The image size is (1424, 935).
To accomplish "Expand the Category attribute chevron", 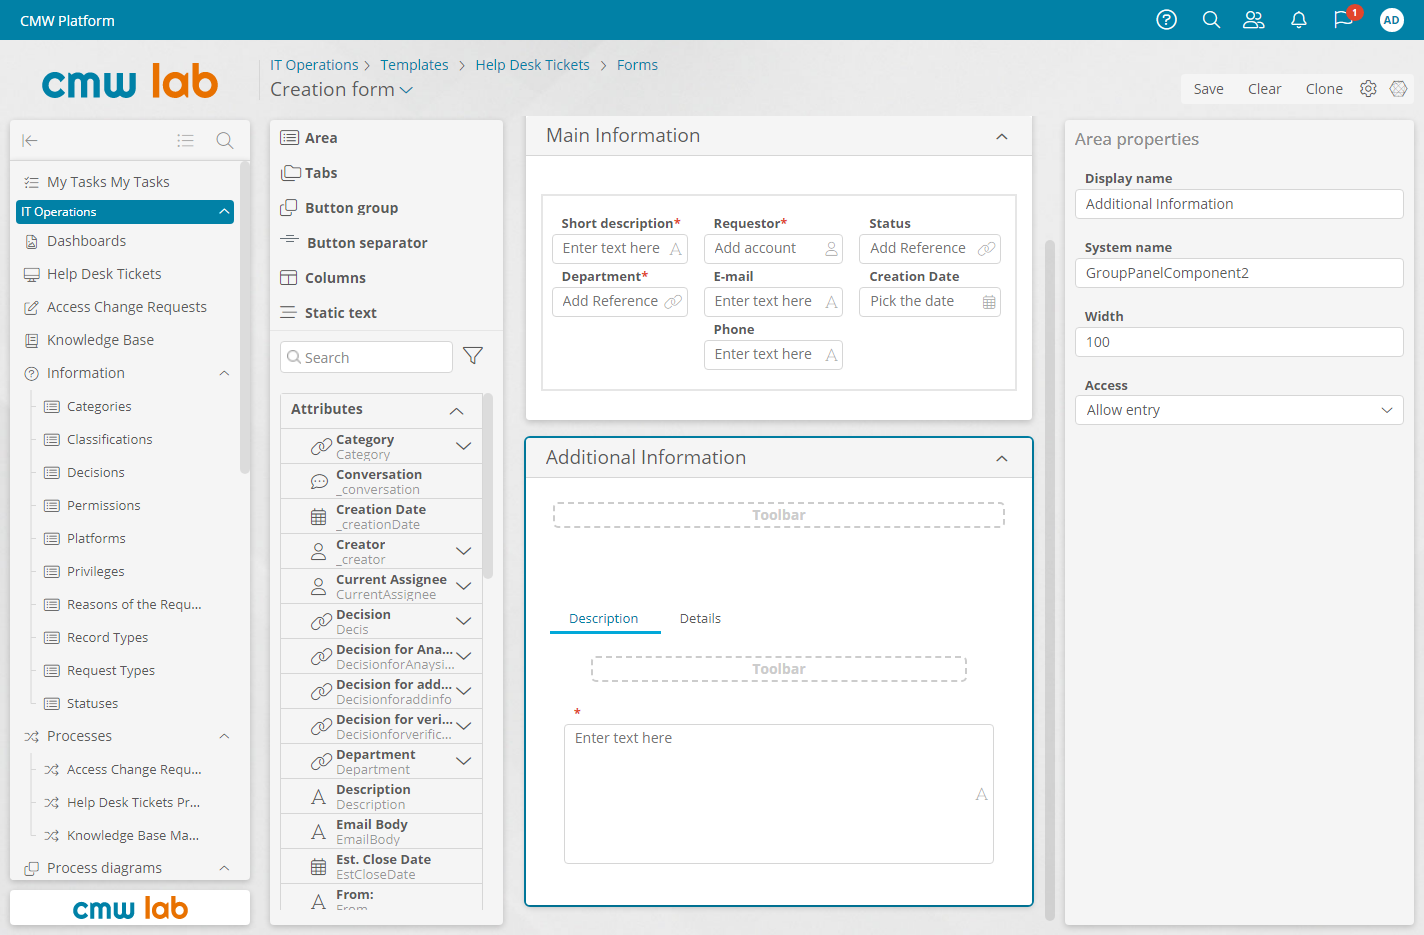I will point(463,446).
